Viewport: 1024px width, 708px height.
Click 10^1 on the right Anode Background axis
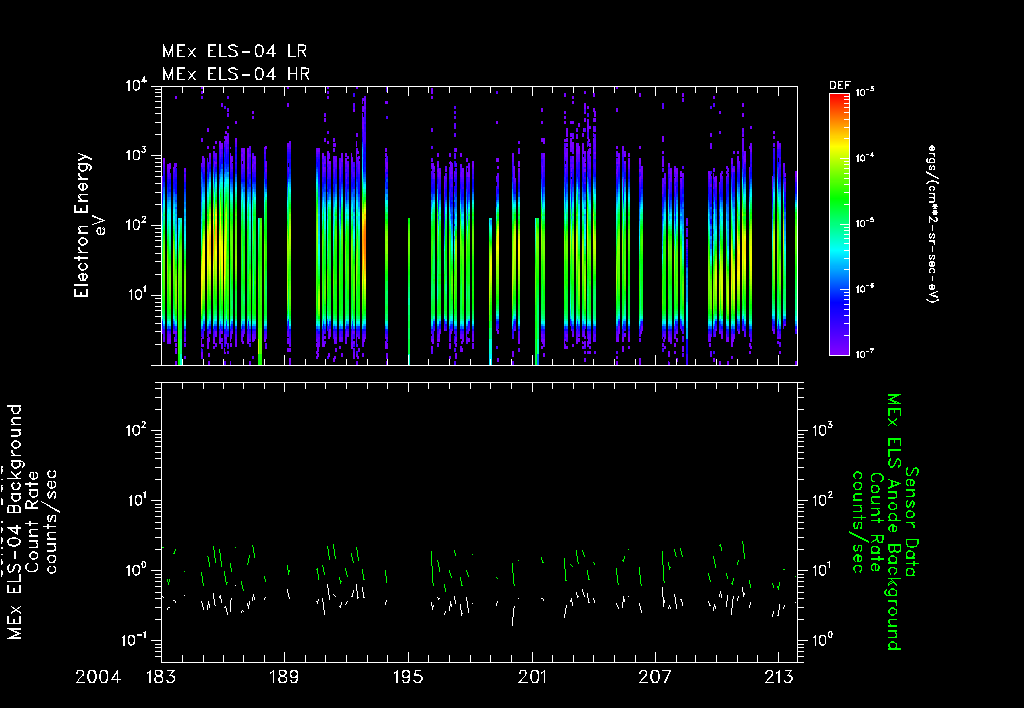pyautogui.click(x=824, y=570)
